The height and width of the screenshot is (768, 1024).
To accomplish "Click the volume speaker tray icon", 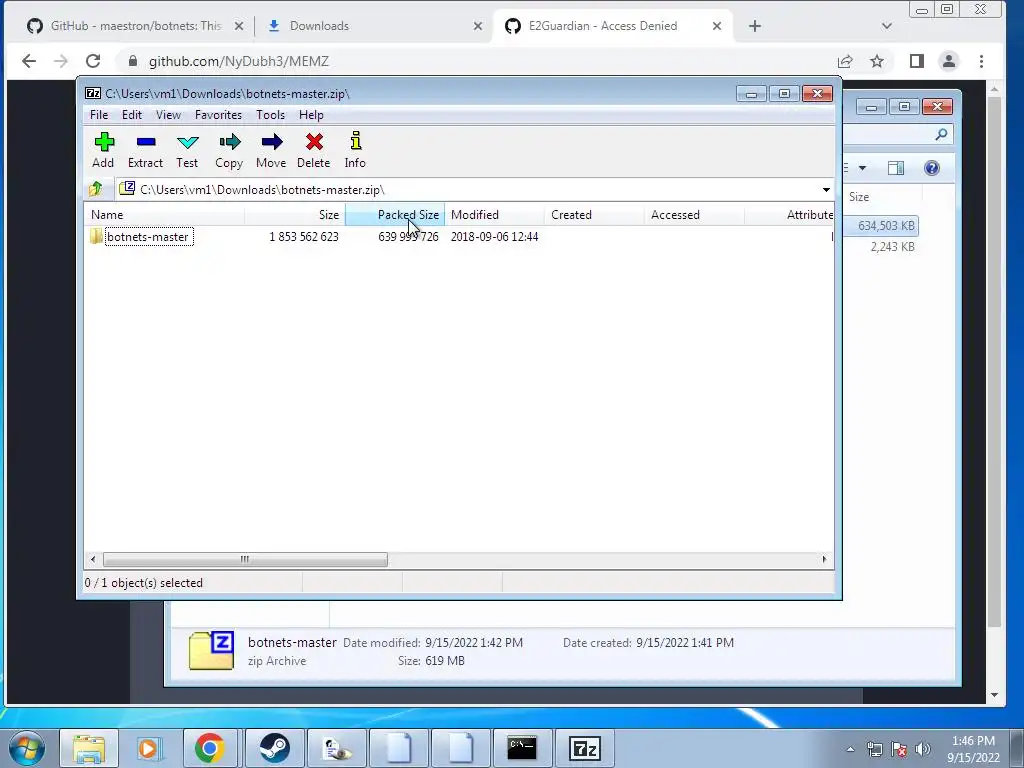I will click(923, 749).
